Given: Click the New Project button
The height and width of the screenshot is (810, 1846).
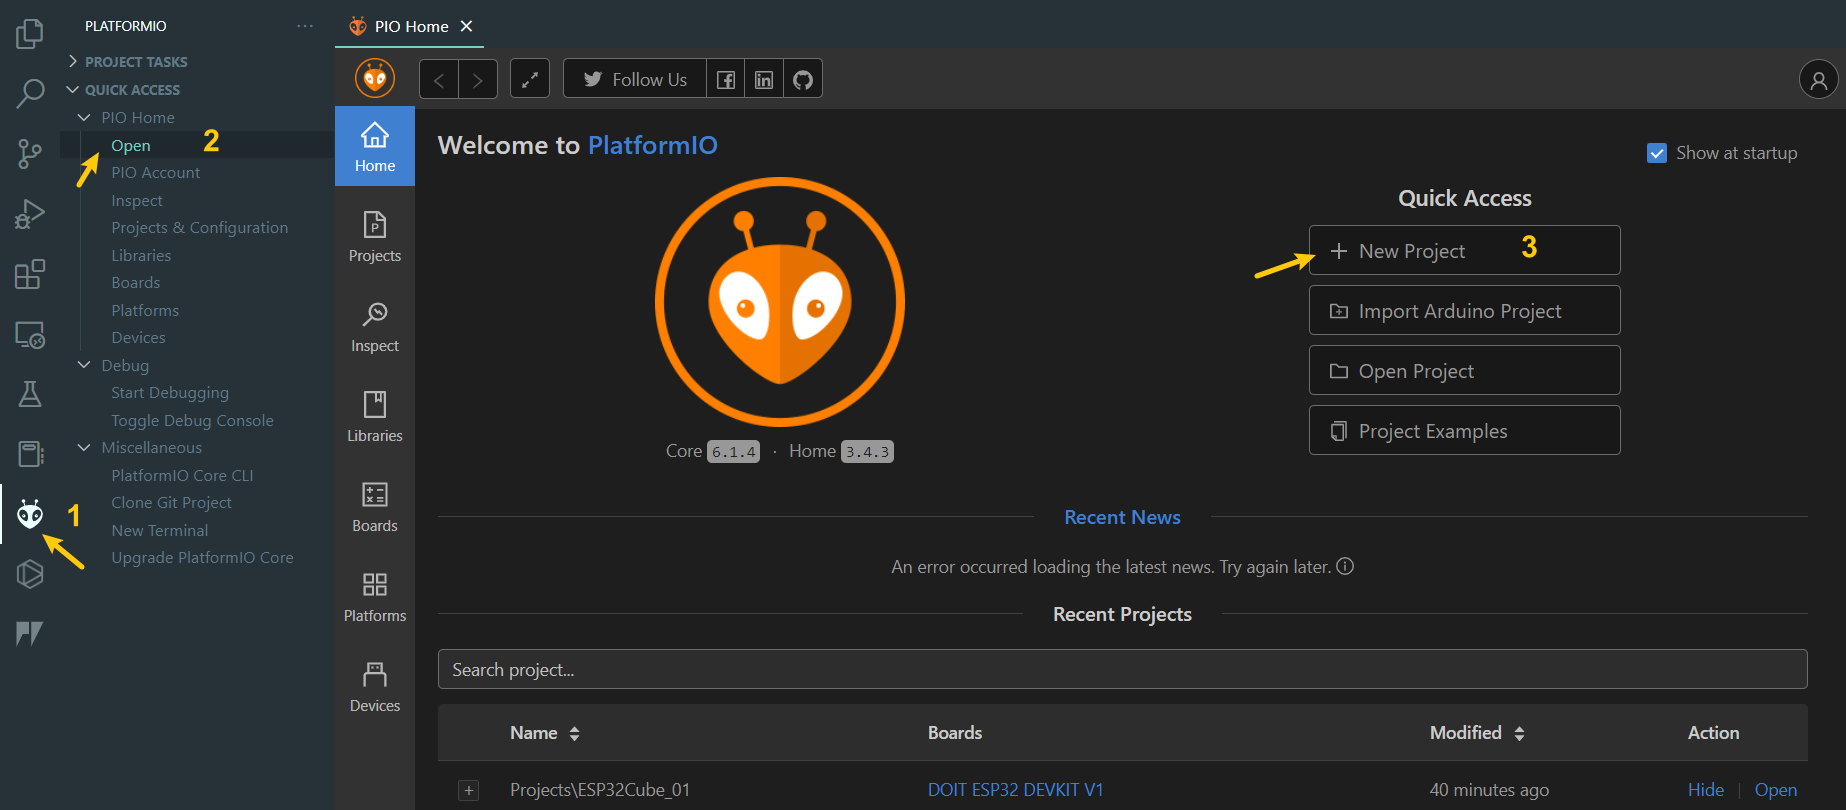Looking at the screenshot, I should (1465, 250).
